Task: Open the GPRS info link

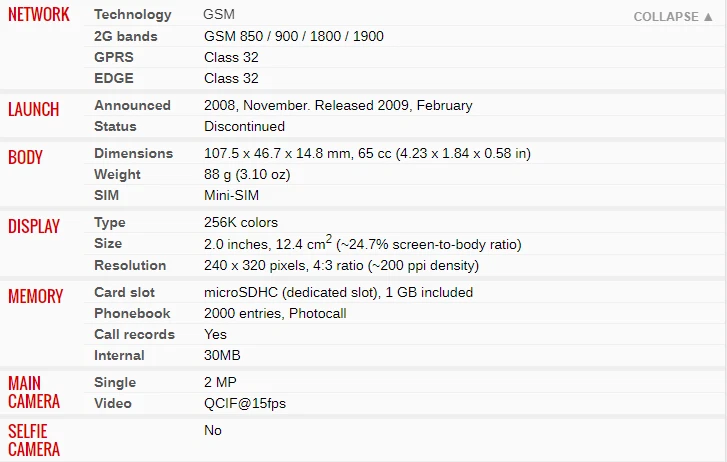Action: (x=114, y=57)
